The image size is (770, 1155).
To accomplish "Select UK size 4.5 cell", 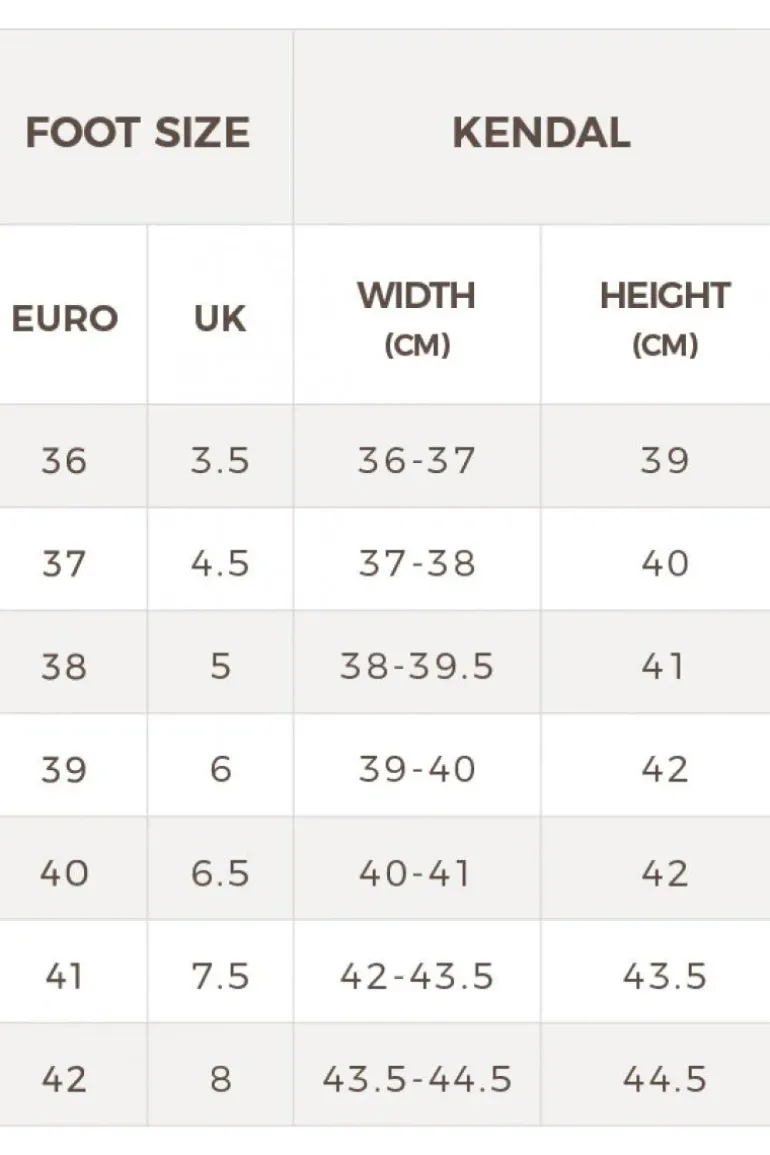I will [x=220, y=564].
